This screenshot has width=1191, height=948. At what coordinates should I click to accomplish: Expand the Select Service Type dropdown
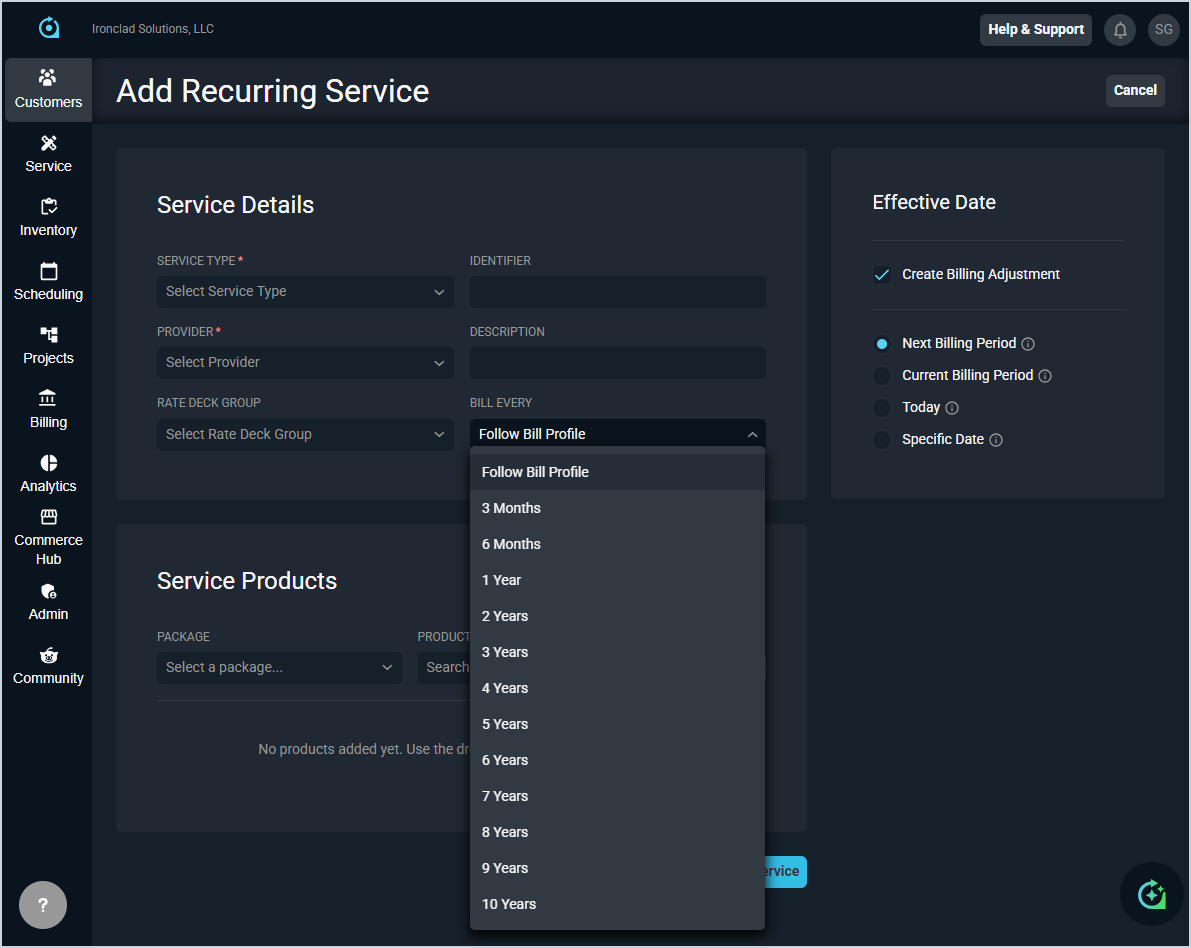coord(305,292)
